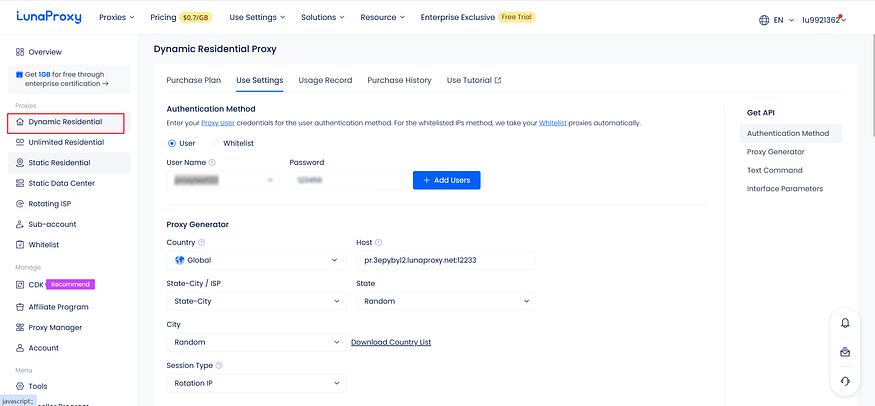
Task: Open the City Random dropdown
Action: [256, 342]
